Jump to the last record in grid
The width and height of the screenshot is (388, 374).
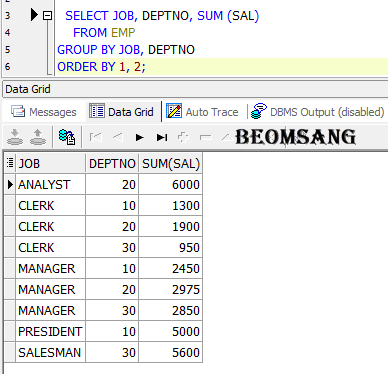(162, 137)
